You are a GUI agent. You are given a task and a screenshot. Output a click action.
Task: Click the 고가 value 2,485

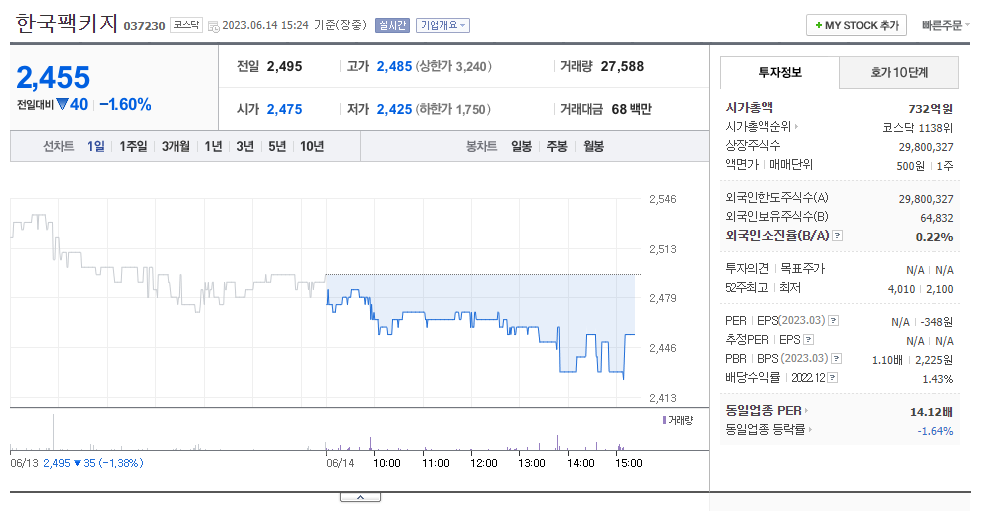(394, 66)
